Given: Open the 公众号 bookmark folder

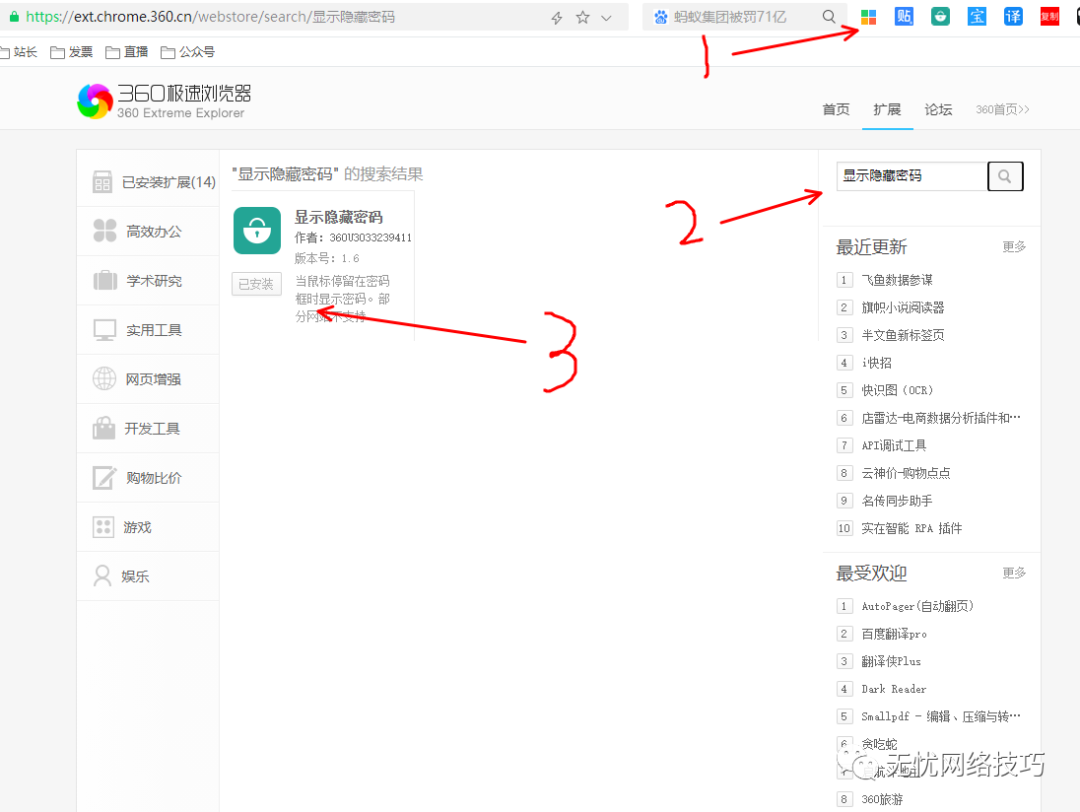Looking at the screenshot, I should click(x=187, y=52).
